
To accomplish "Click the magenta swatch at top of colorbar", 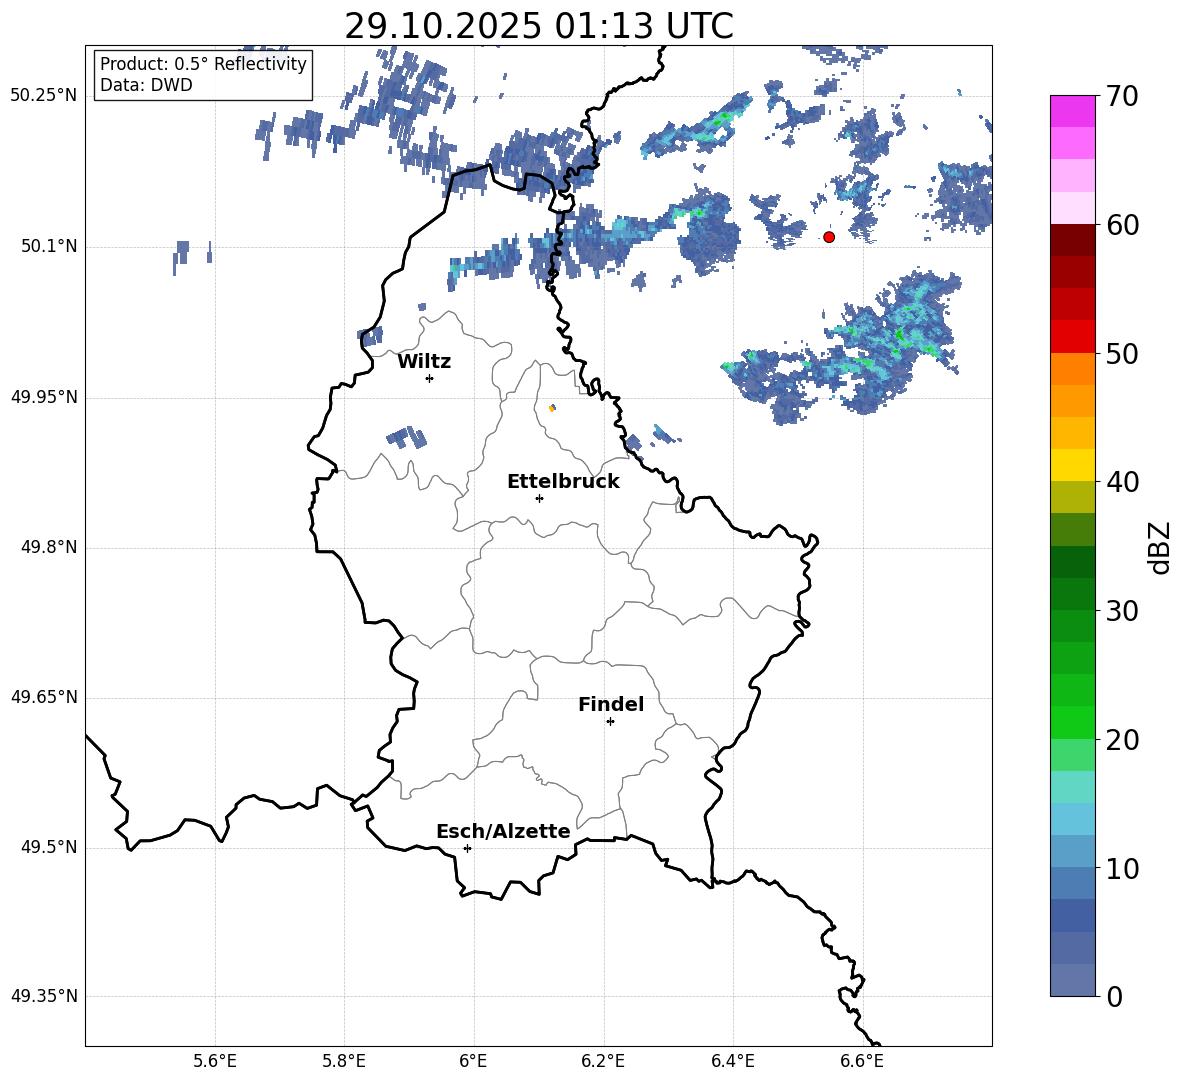I will point(1073,112).
